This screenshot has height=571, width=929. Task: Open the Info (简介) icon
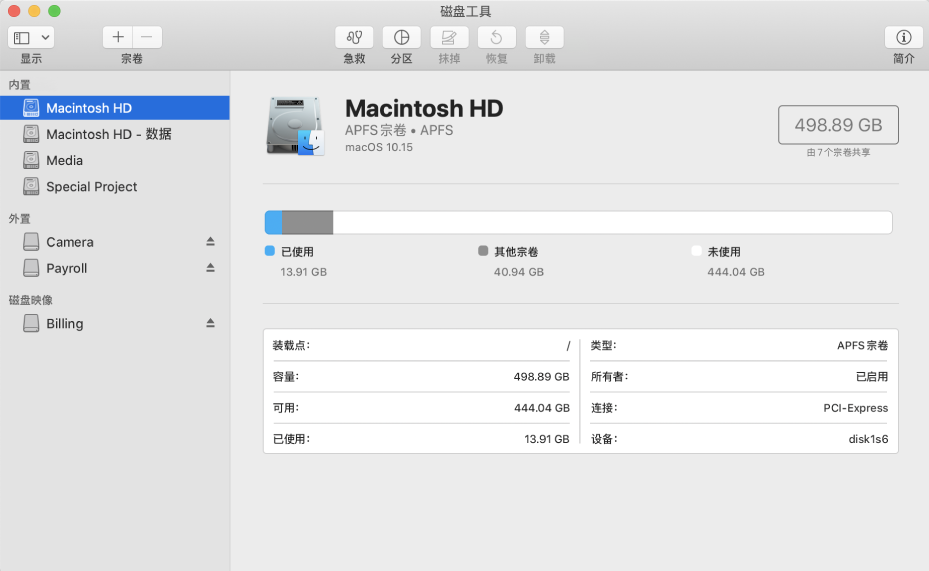click(x=904, y=37)
